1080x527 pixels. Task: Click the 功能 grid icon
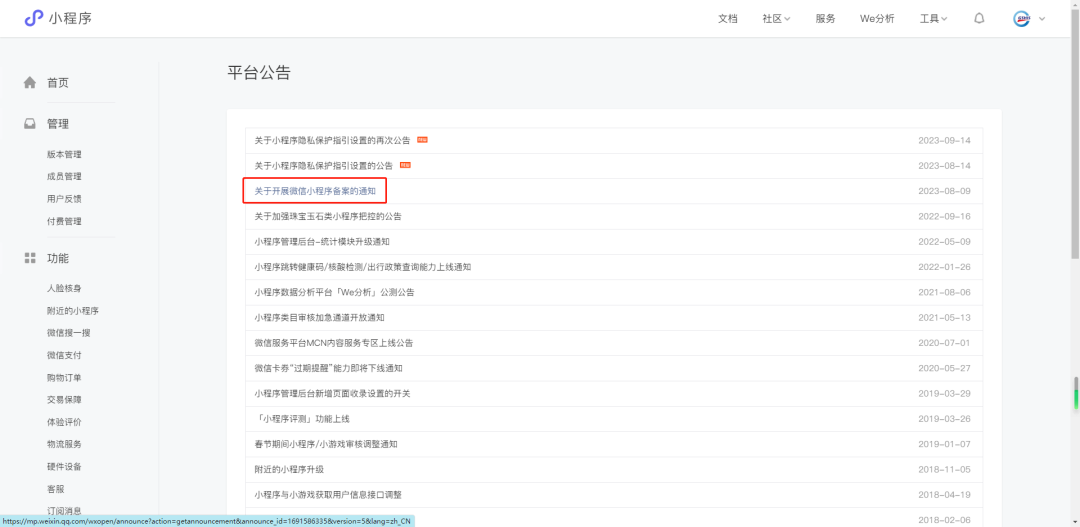[x=30, y=258]
